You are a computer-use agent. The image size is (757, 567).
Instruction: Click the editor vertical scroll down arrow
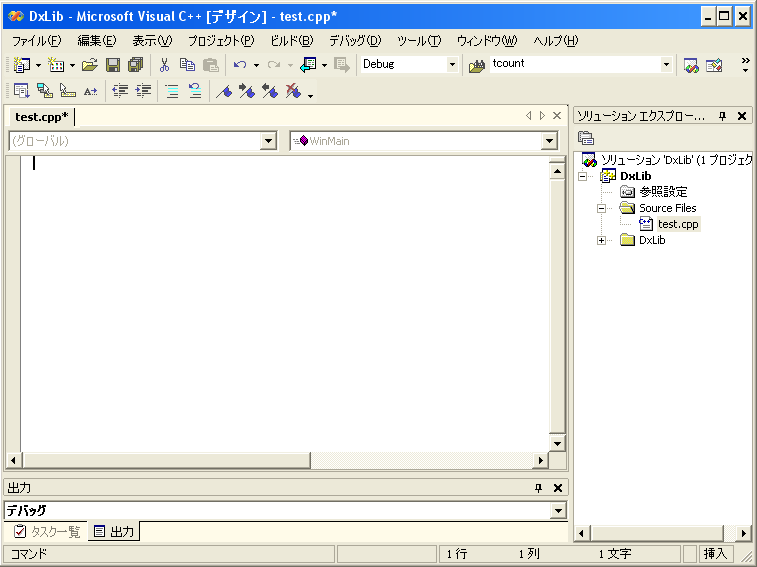click(557, 444)
